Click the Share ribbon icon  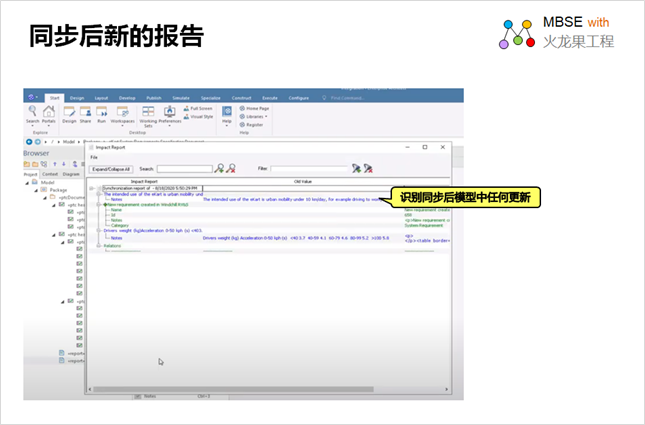(x=85, y=112)
